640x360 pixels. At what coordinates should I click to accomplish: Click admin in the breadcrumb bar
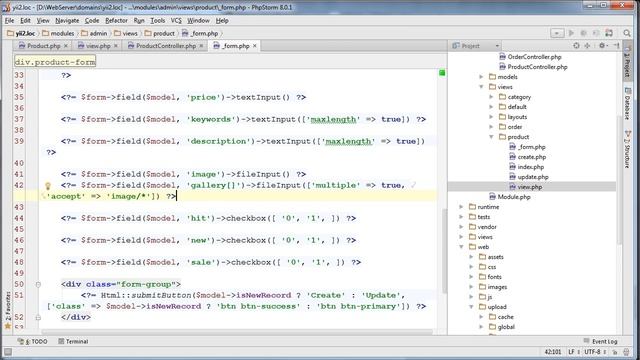(94, 33)
